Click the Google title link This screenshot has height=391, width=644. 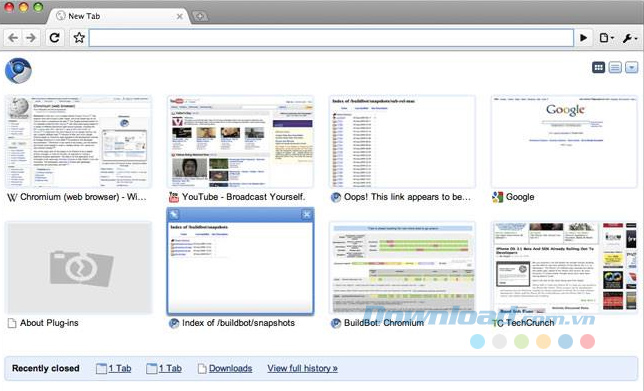point(520,197)
